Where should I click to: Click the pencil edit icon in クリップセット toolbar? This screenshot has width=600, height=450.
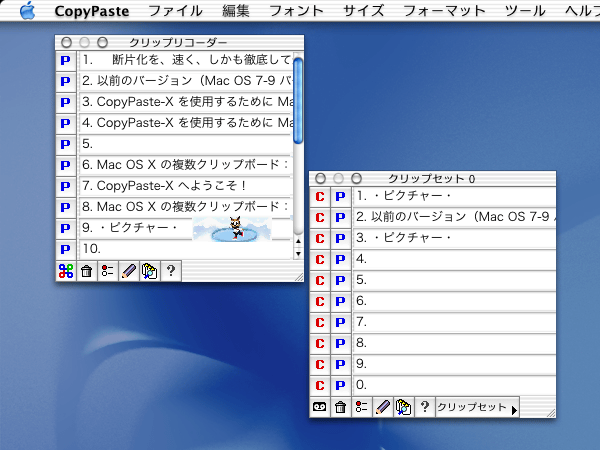pos(382,407)
